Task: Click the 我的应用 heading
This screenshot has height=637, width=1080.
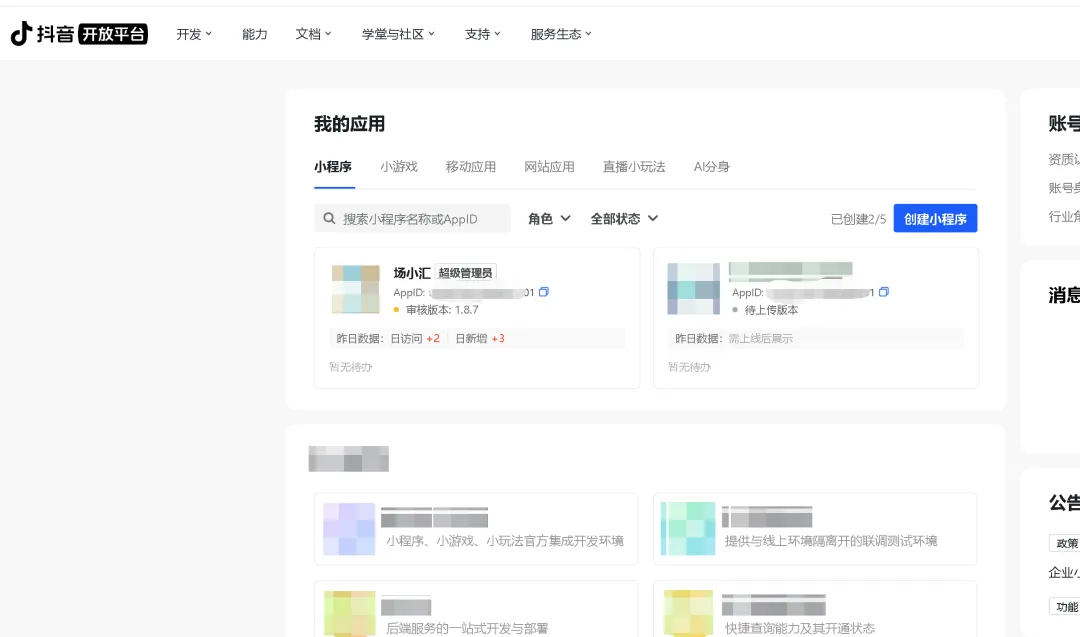Action: 349,124
